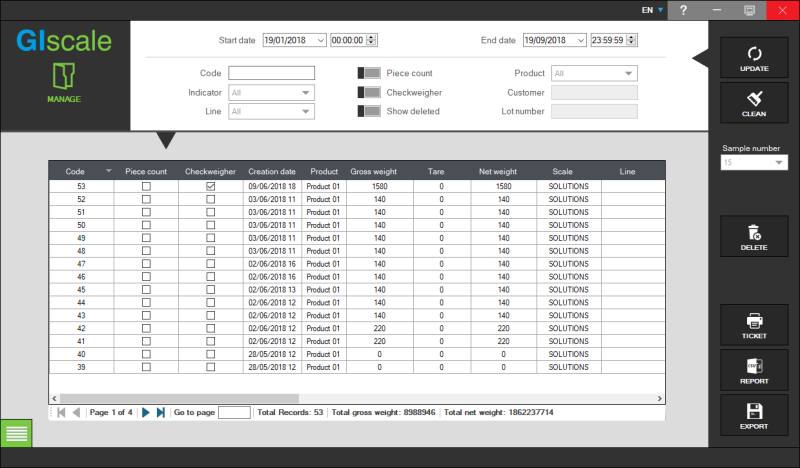The width and height of the screenshot is (800, 468).
Task: Open the Product filter dropdown
Action: click(x=628, y=73)
